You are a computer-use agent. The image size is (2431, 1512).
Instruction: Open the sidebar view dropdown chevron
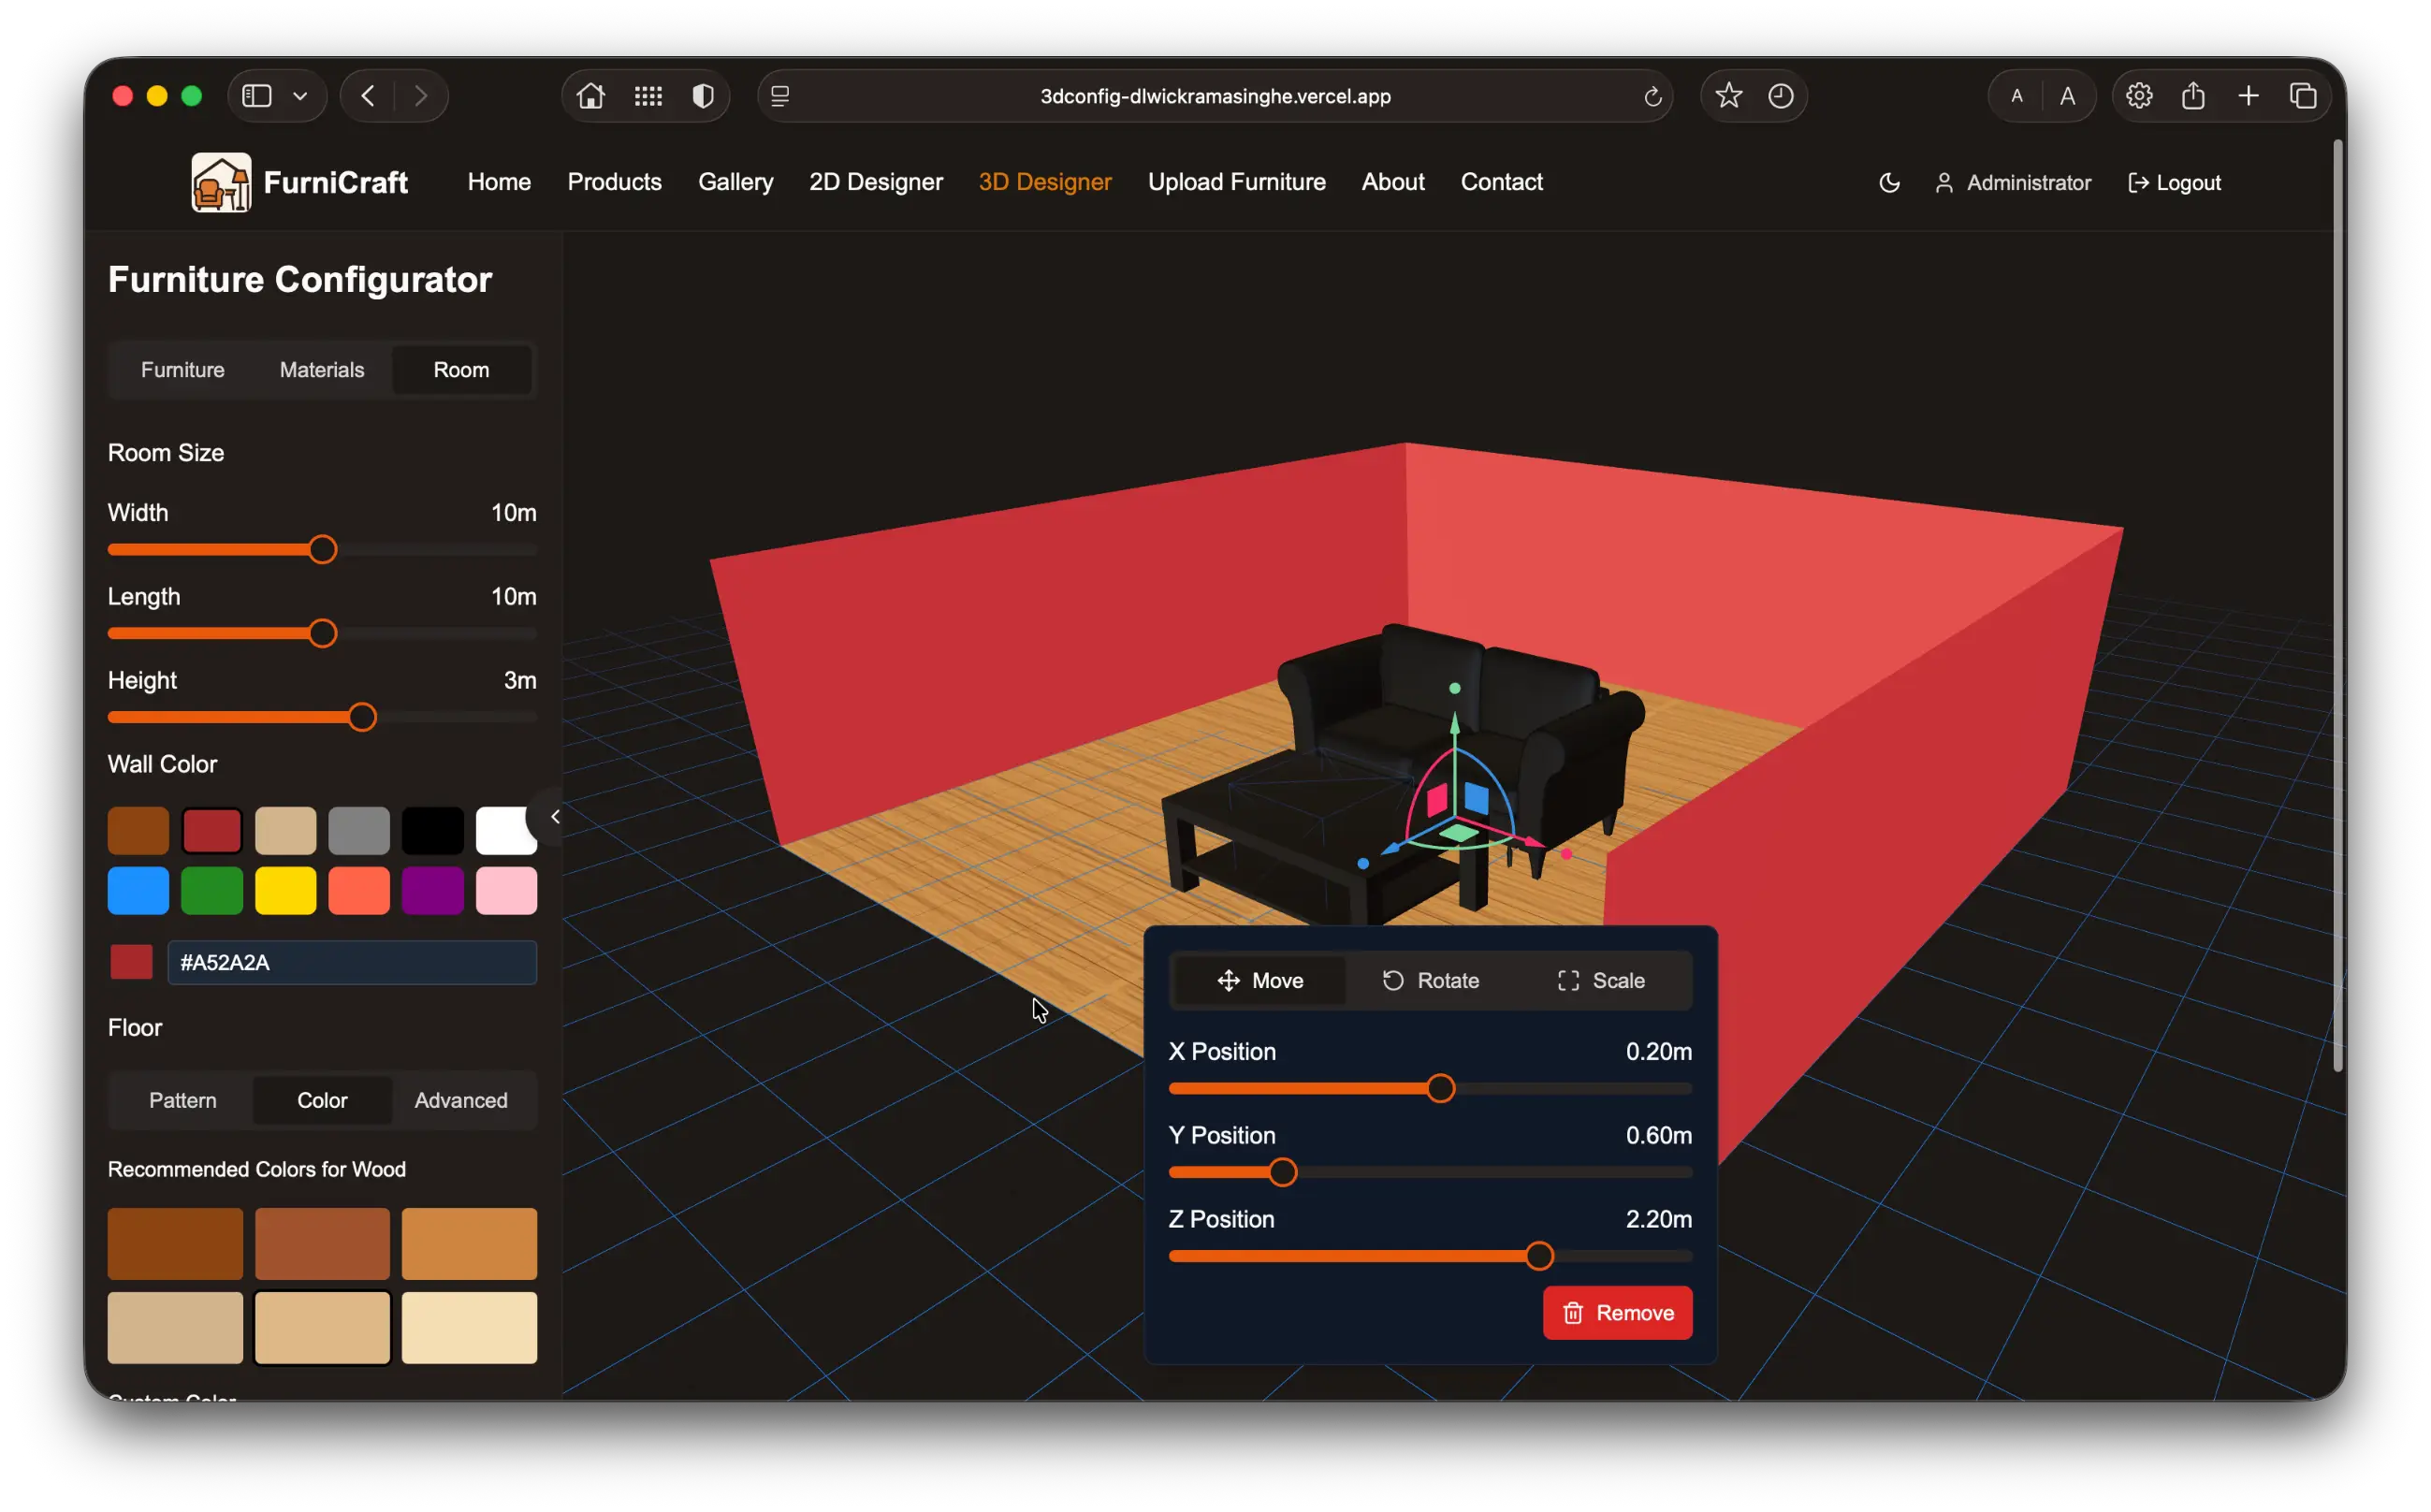pyautogui.click(x=301, y=96)
